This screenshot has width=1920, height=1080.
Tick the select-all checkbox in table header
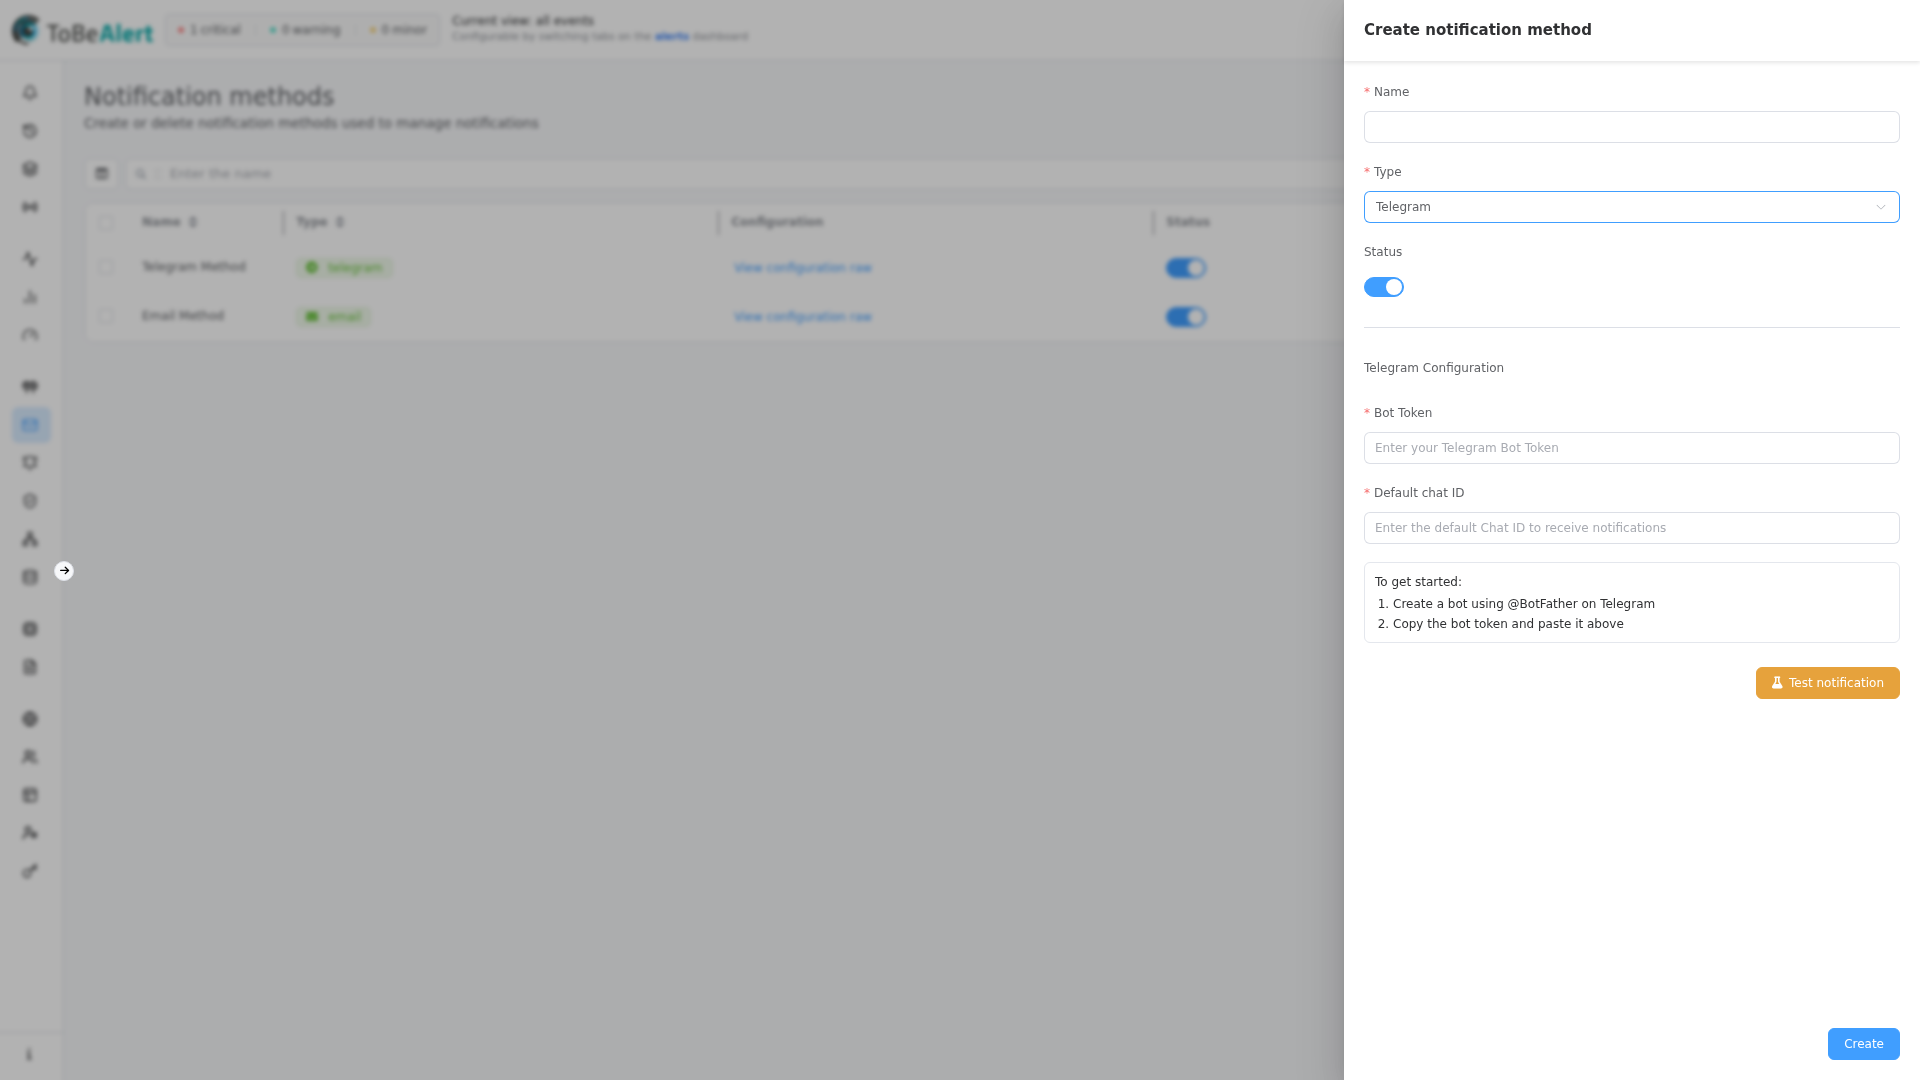[x=106, y=223]
